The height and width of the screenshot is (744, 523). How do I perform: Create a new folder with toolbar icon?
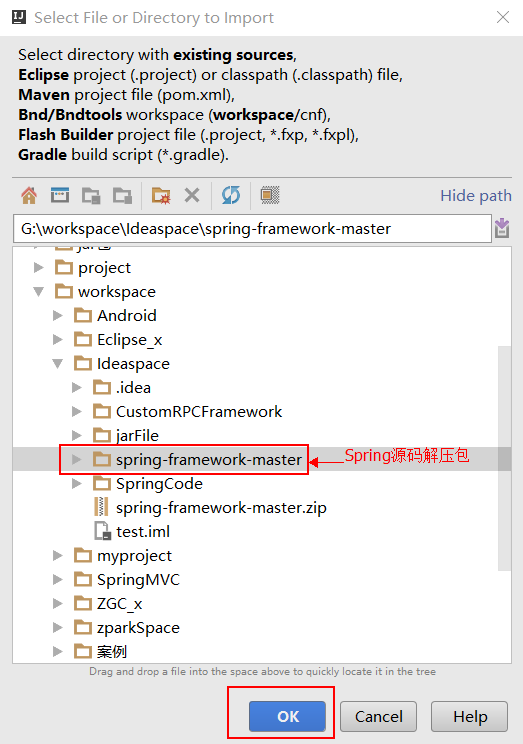(x=161, y=195)
